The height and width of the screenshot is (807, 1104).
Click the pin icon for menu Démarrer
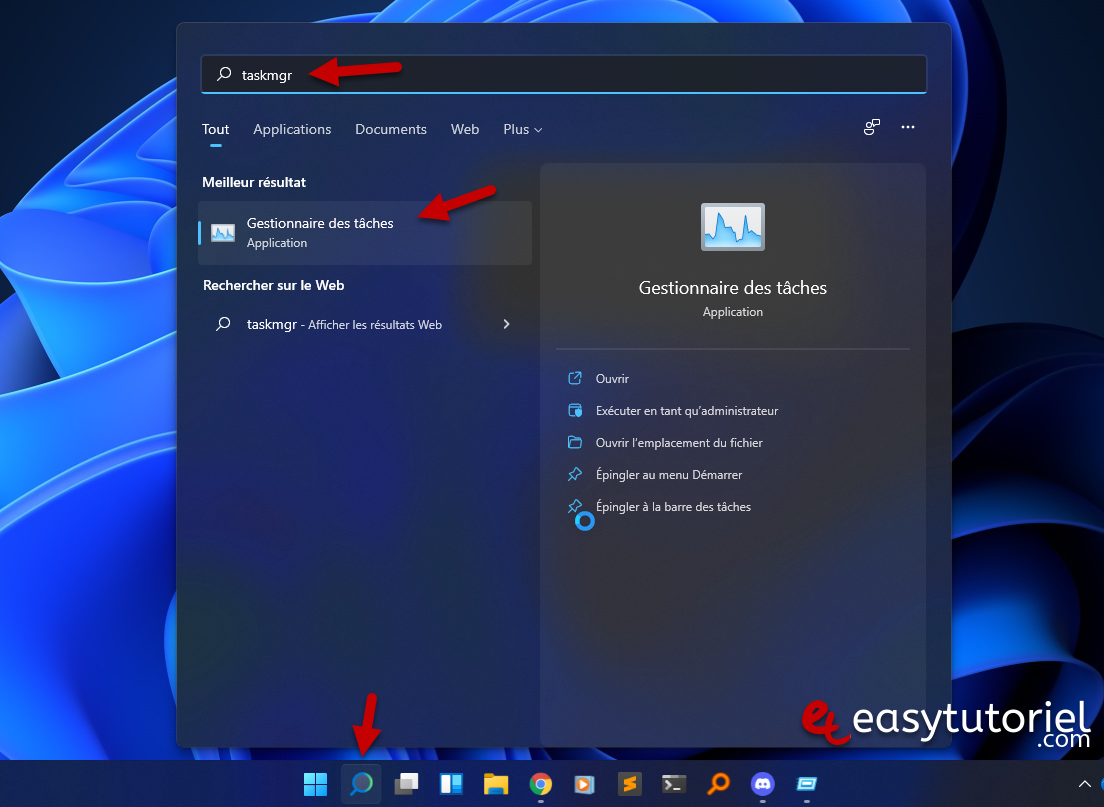(575, 475)
